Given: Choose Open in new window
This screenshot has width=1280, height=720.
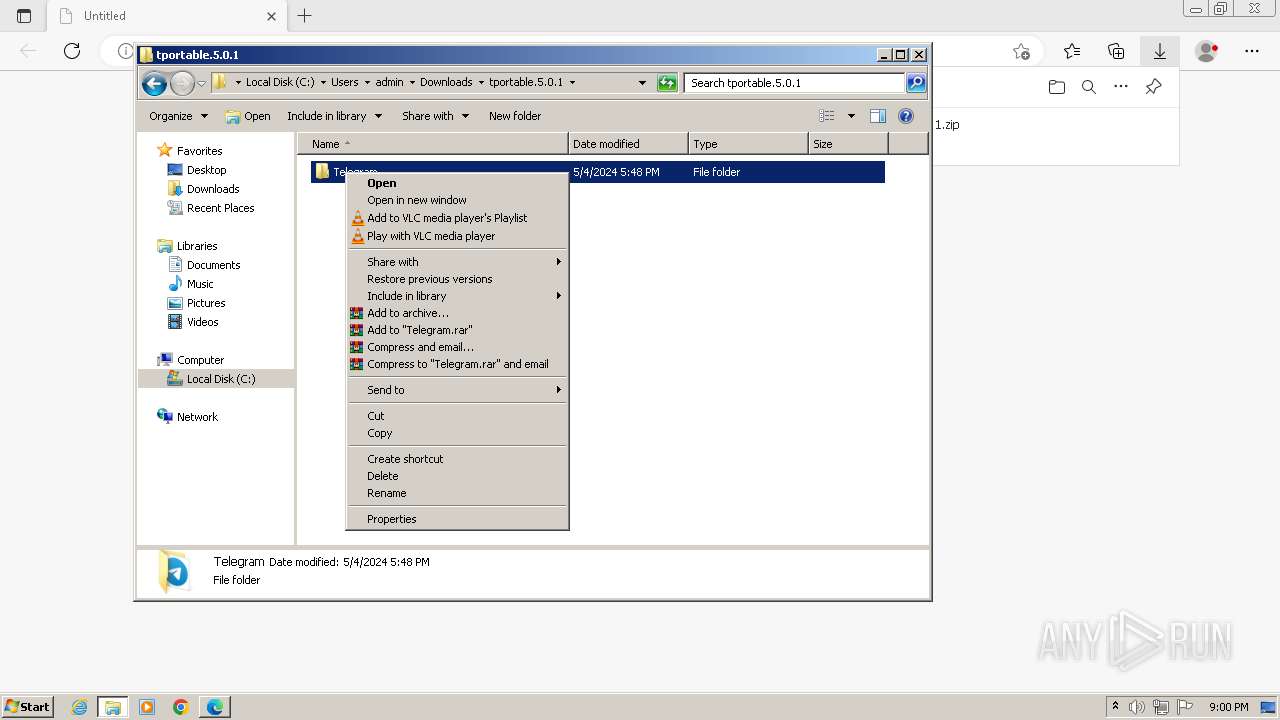Looking at the screenshot, I should (457, 200).
